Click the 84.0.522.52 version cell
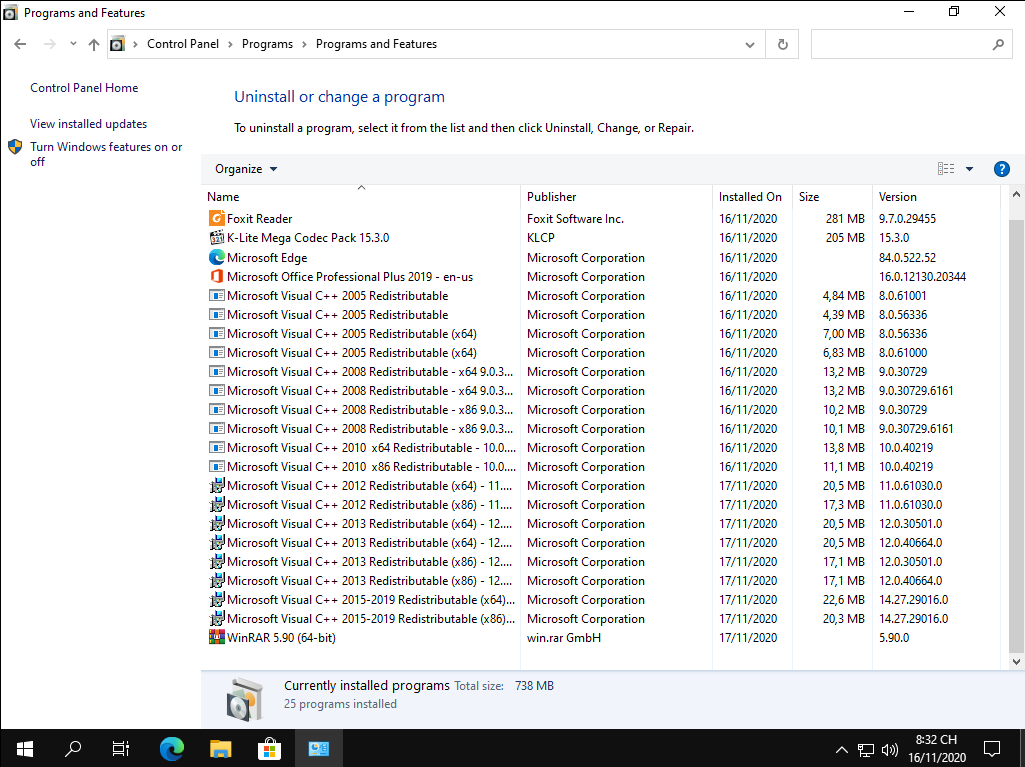This screenshot has width=1025, height=767. tap(907, 258)
